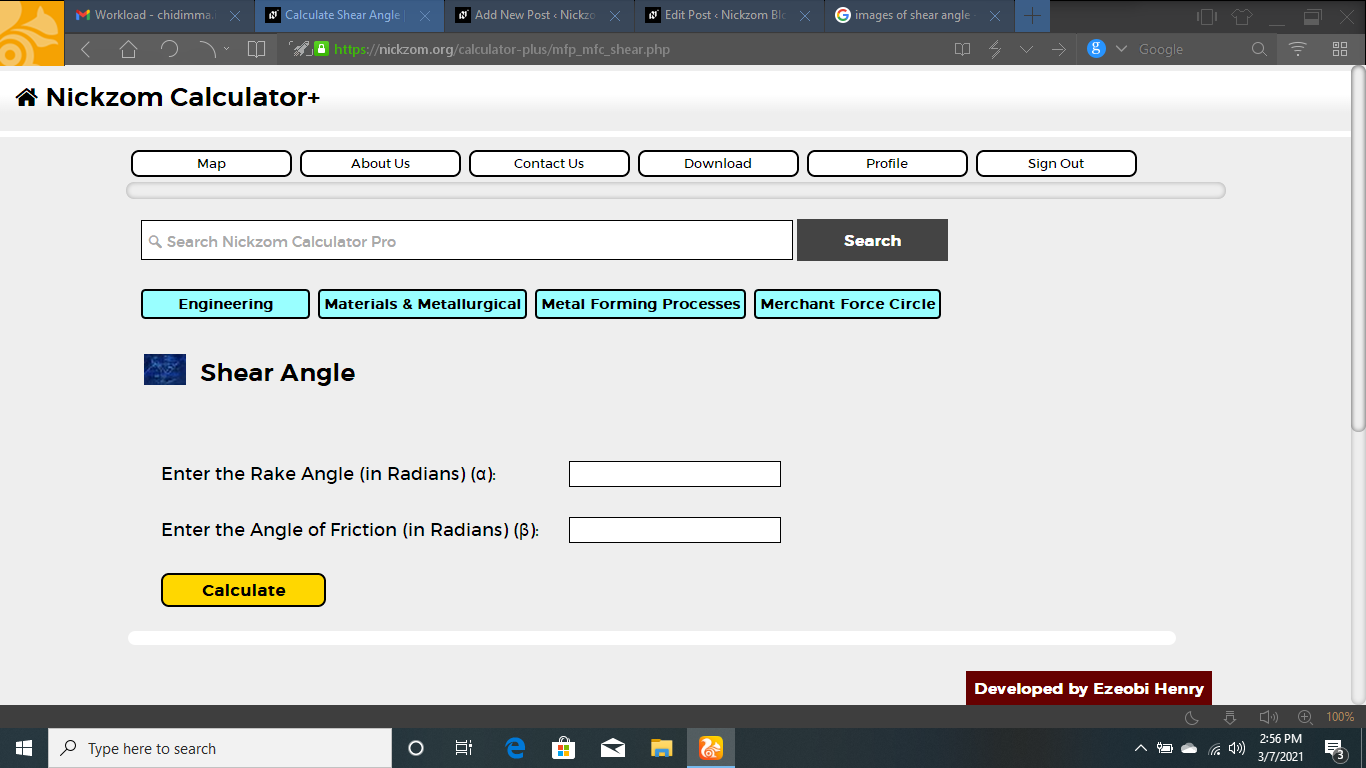Switch to Add New Post tab
Image resolution: width=1366 pixels, height=768 pixels.
point(540,15)
